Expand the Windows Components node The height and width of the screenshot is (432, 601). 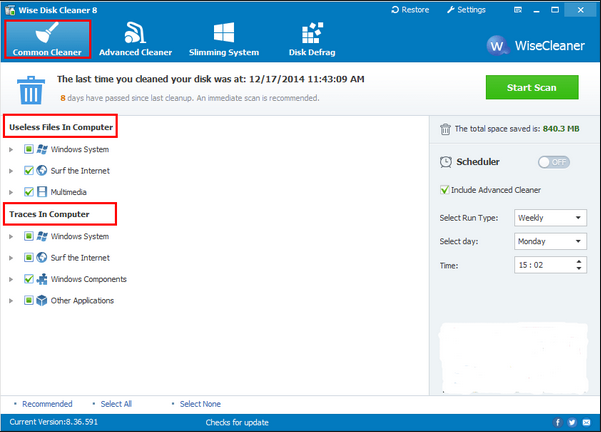pyautogui.click(x=11, y=279)
